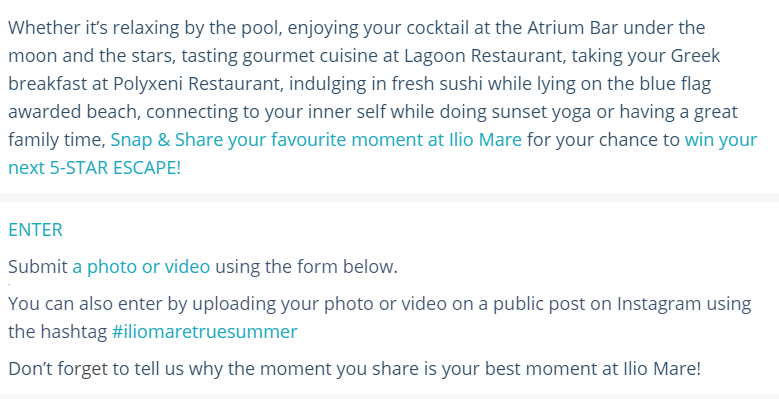Click the form below phrase
Viewport: 779px width, 399px height.
click(347, 267)
